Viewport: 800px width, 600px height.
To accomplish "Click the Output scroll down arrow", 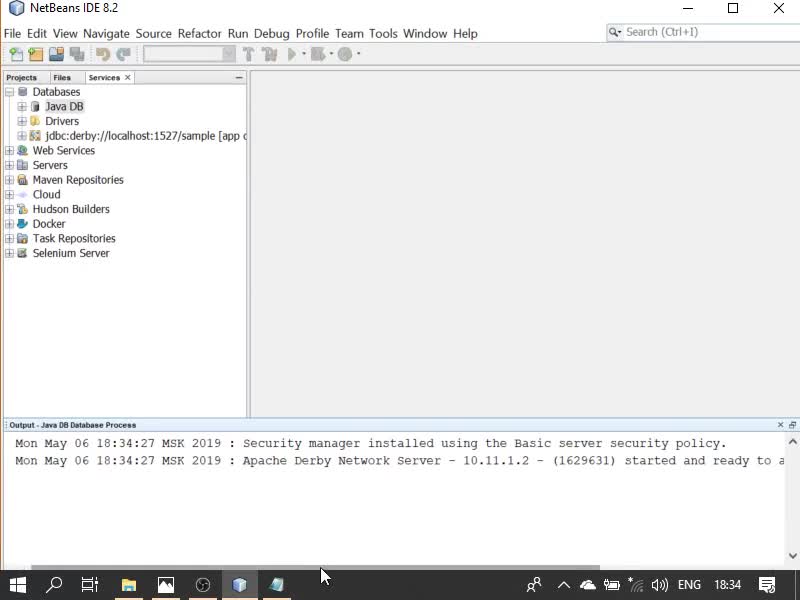I will tap(793, 556).
